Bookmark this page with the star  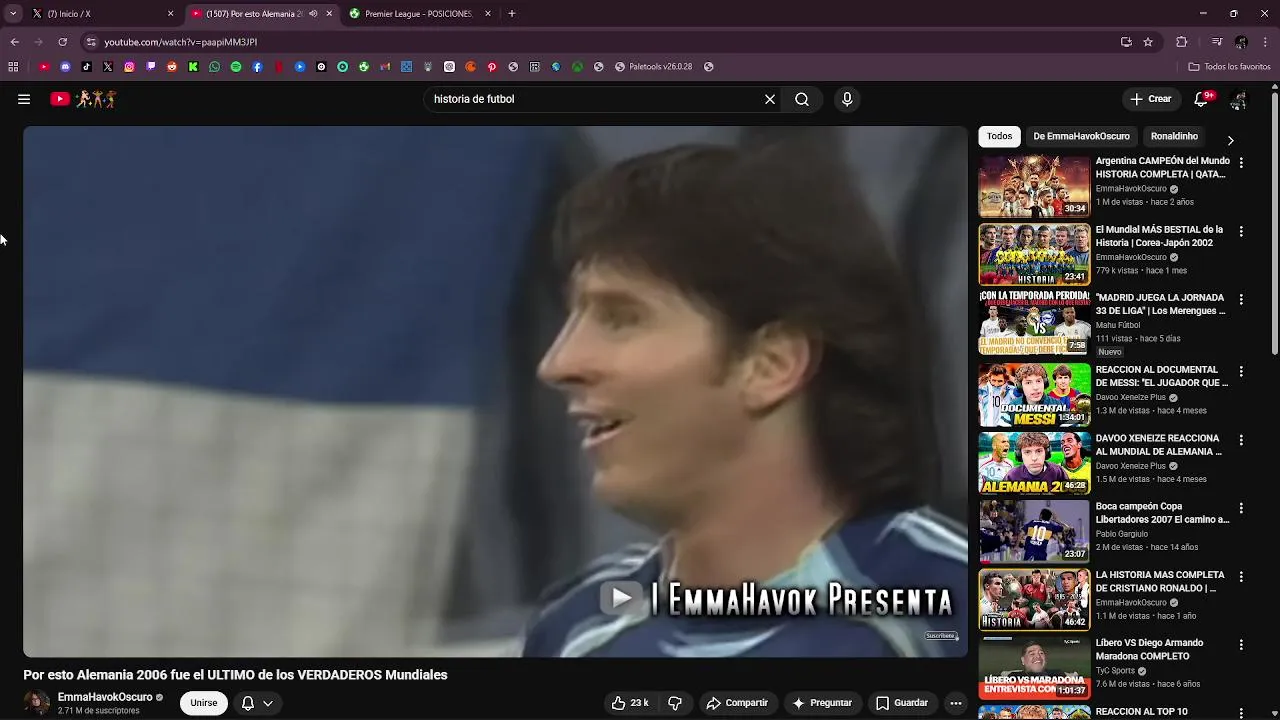click(x=1148, y=42)
